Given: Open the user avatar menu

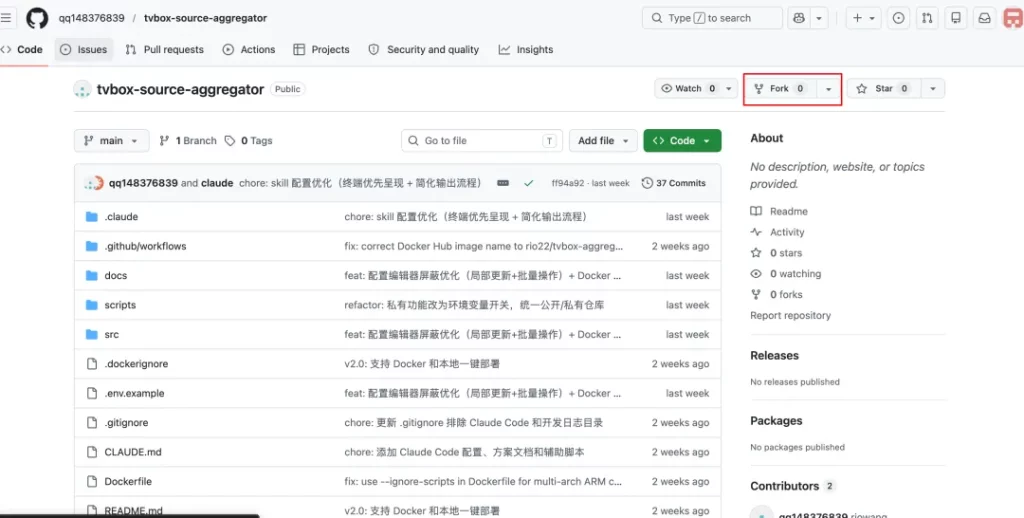Looking at the screenshot, I should (x=1013, y=18).
